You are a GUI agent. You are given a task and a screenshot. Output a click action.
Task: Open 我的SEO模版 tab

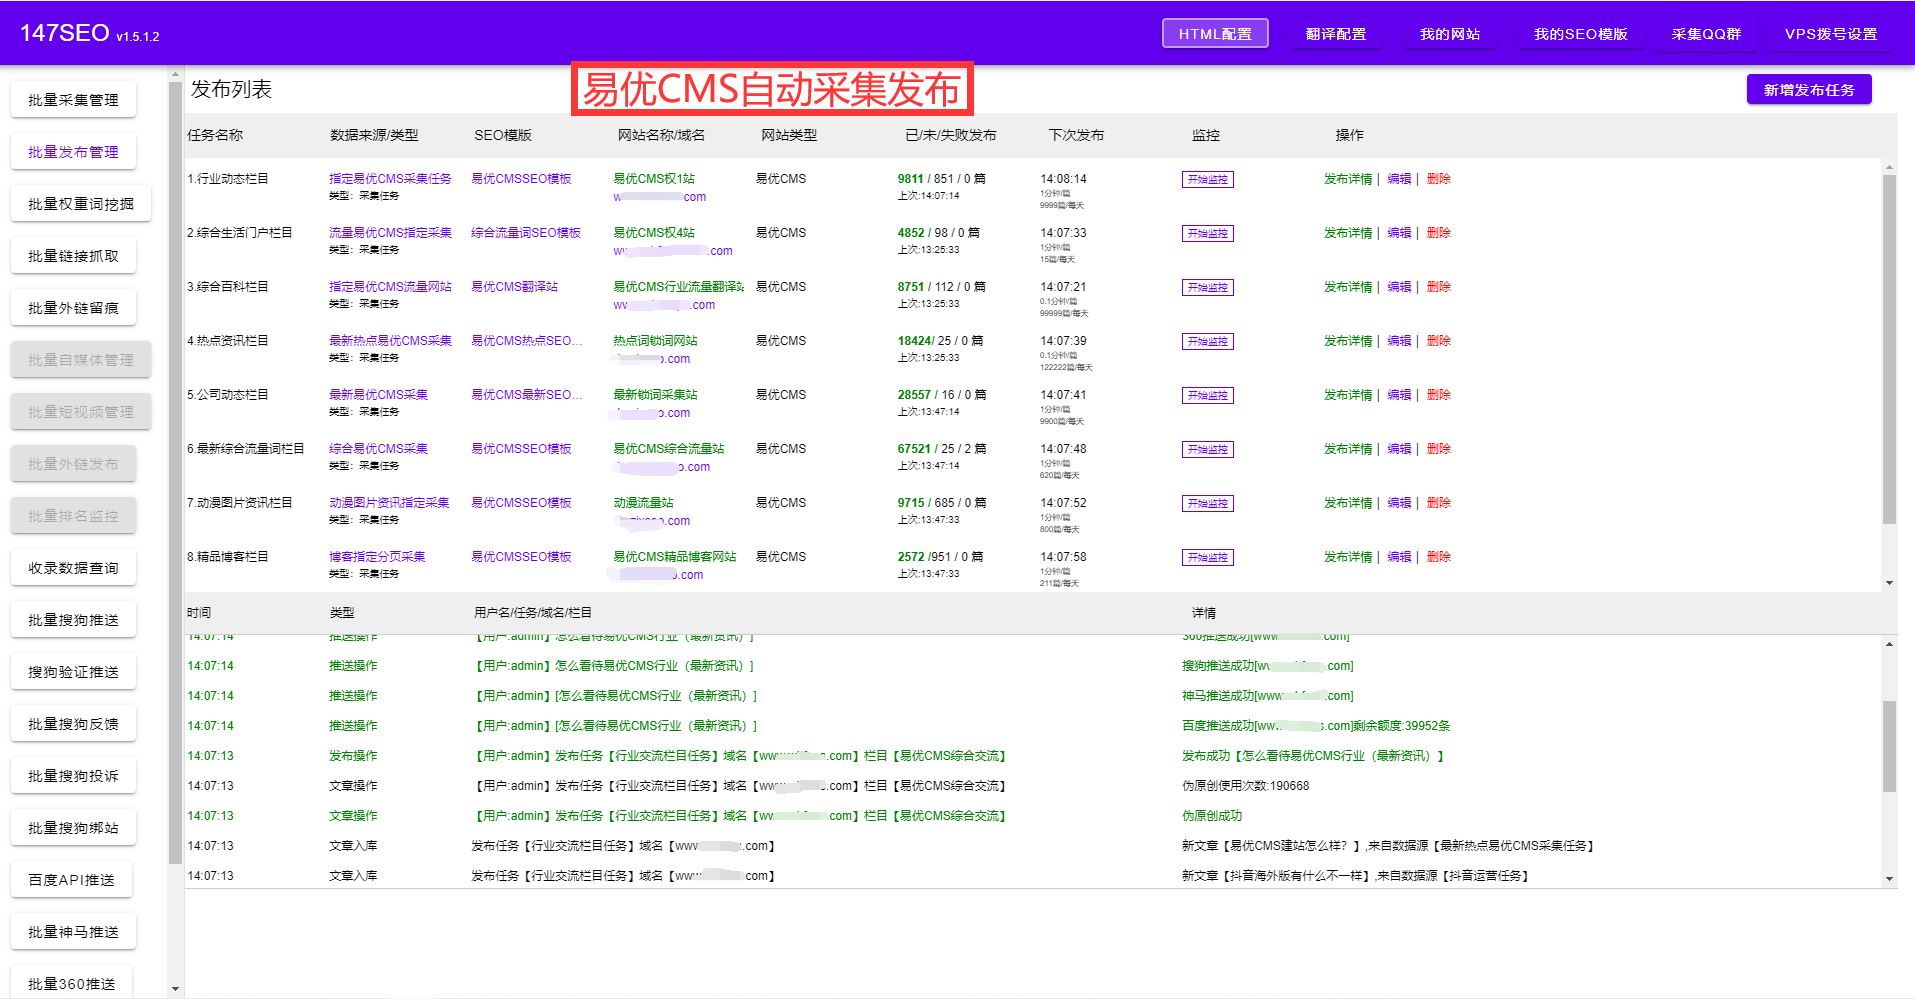click(x=1581, y=33)
